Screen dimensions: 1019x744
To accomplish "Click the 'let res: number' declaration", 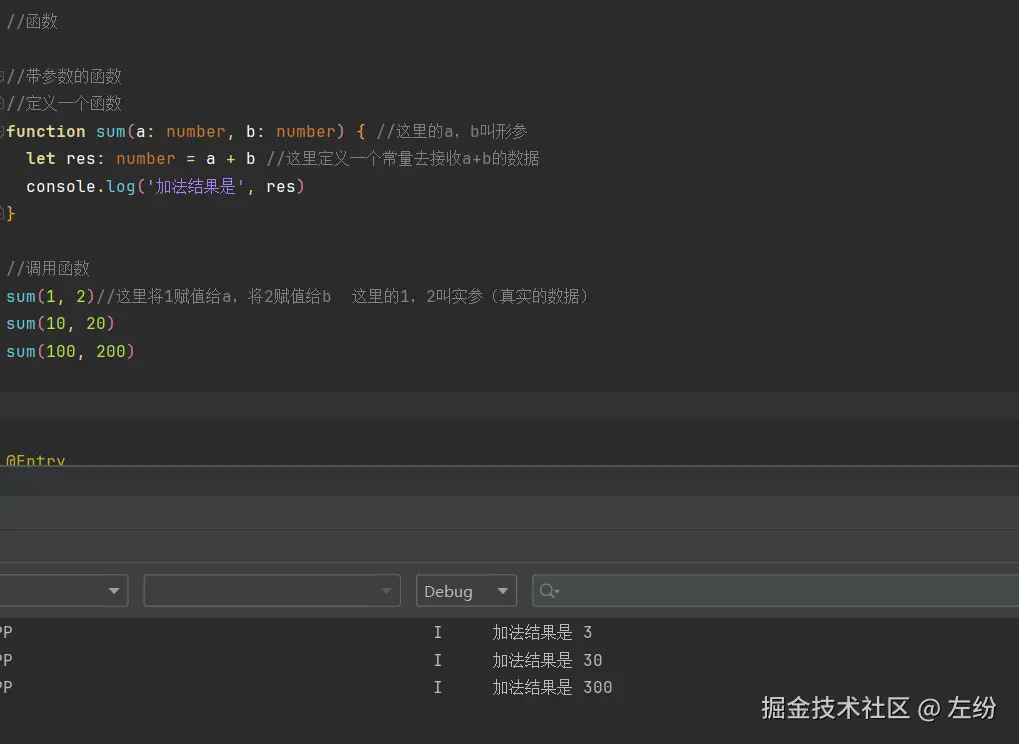I will (x=101, y=159).
